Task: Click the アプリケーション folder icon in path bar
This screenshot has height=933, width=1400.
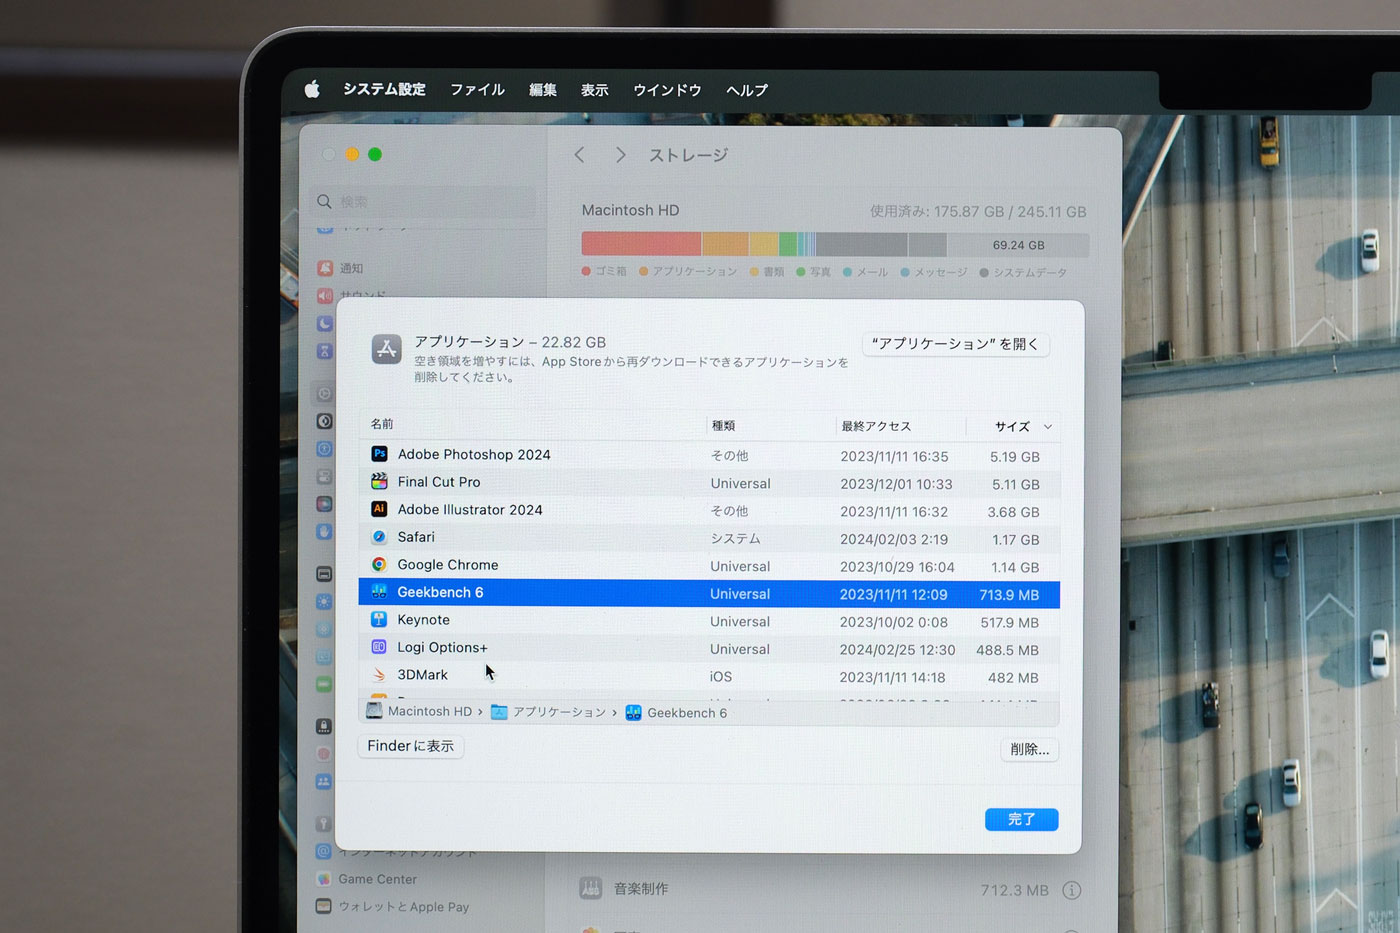Action: pyautogui.click(x=499, y=712)
